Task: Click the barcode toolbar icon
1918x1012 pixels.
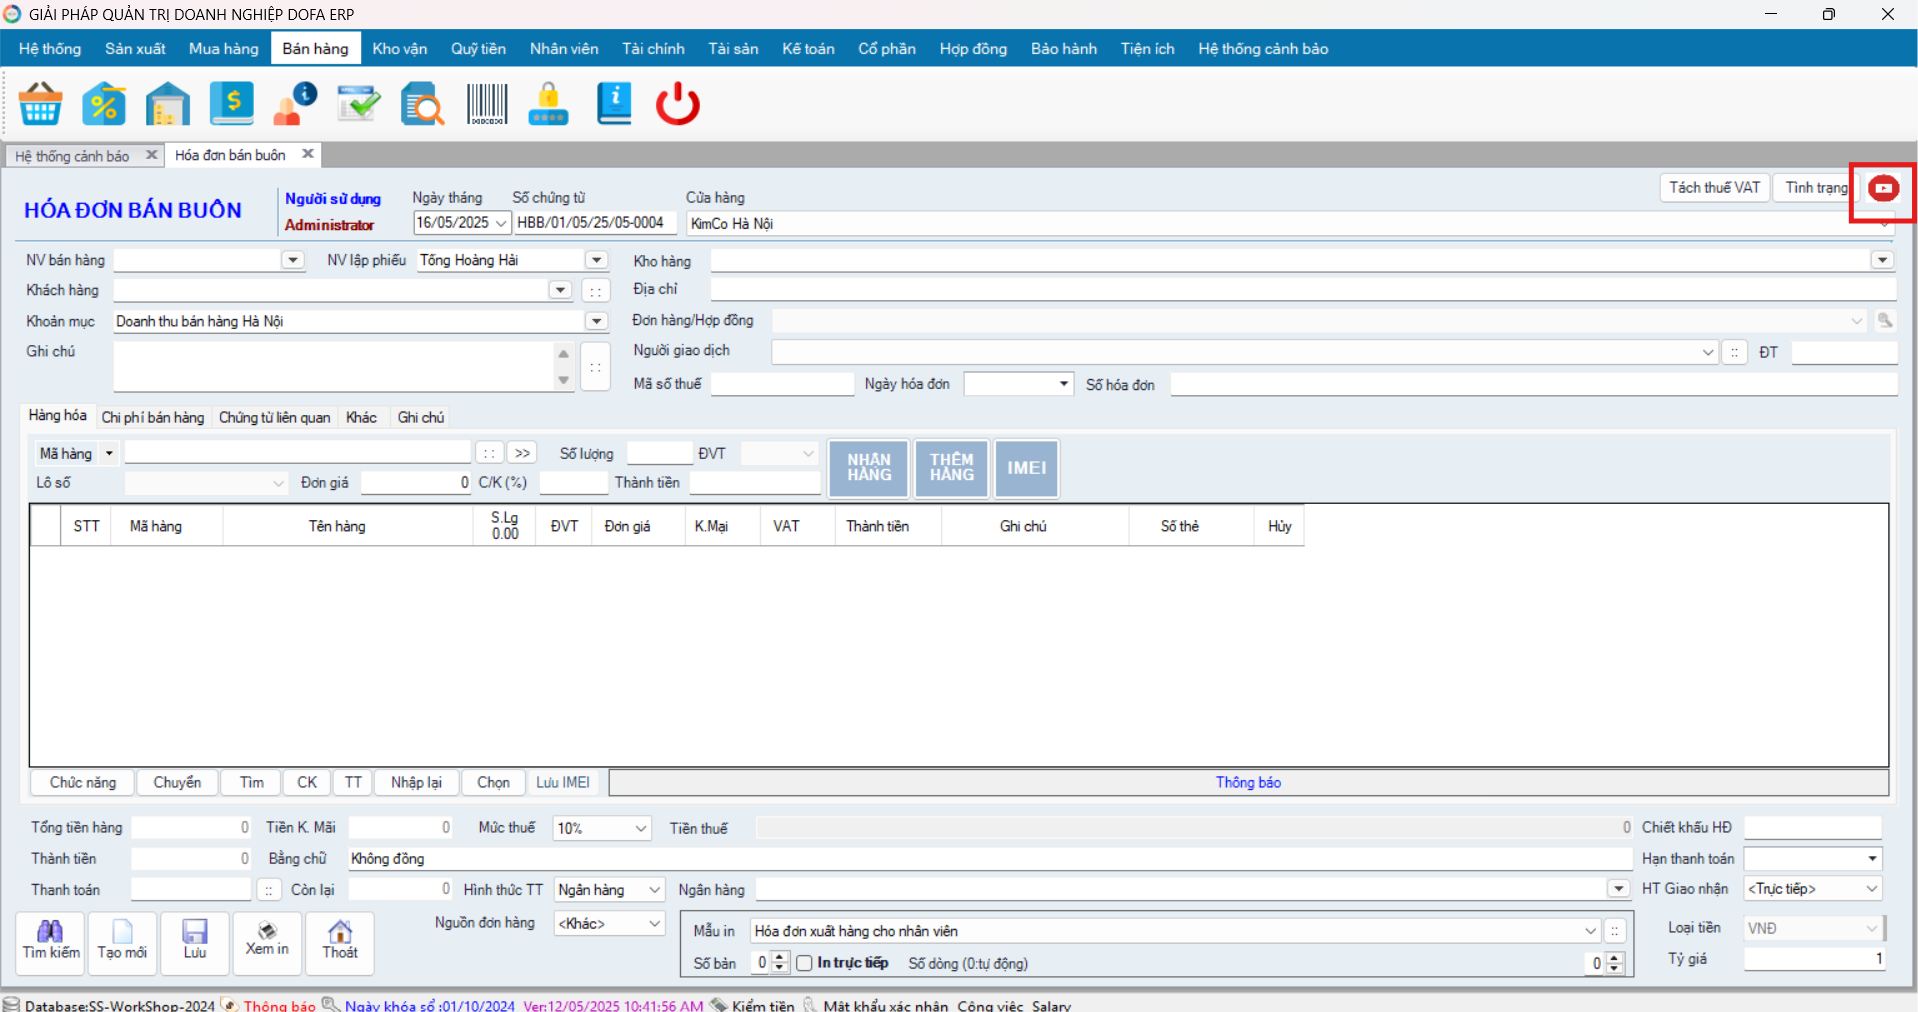Action: 487,103
